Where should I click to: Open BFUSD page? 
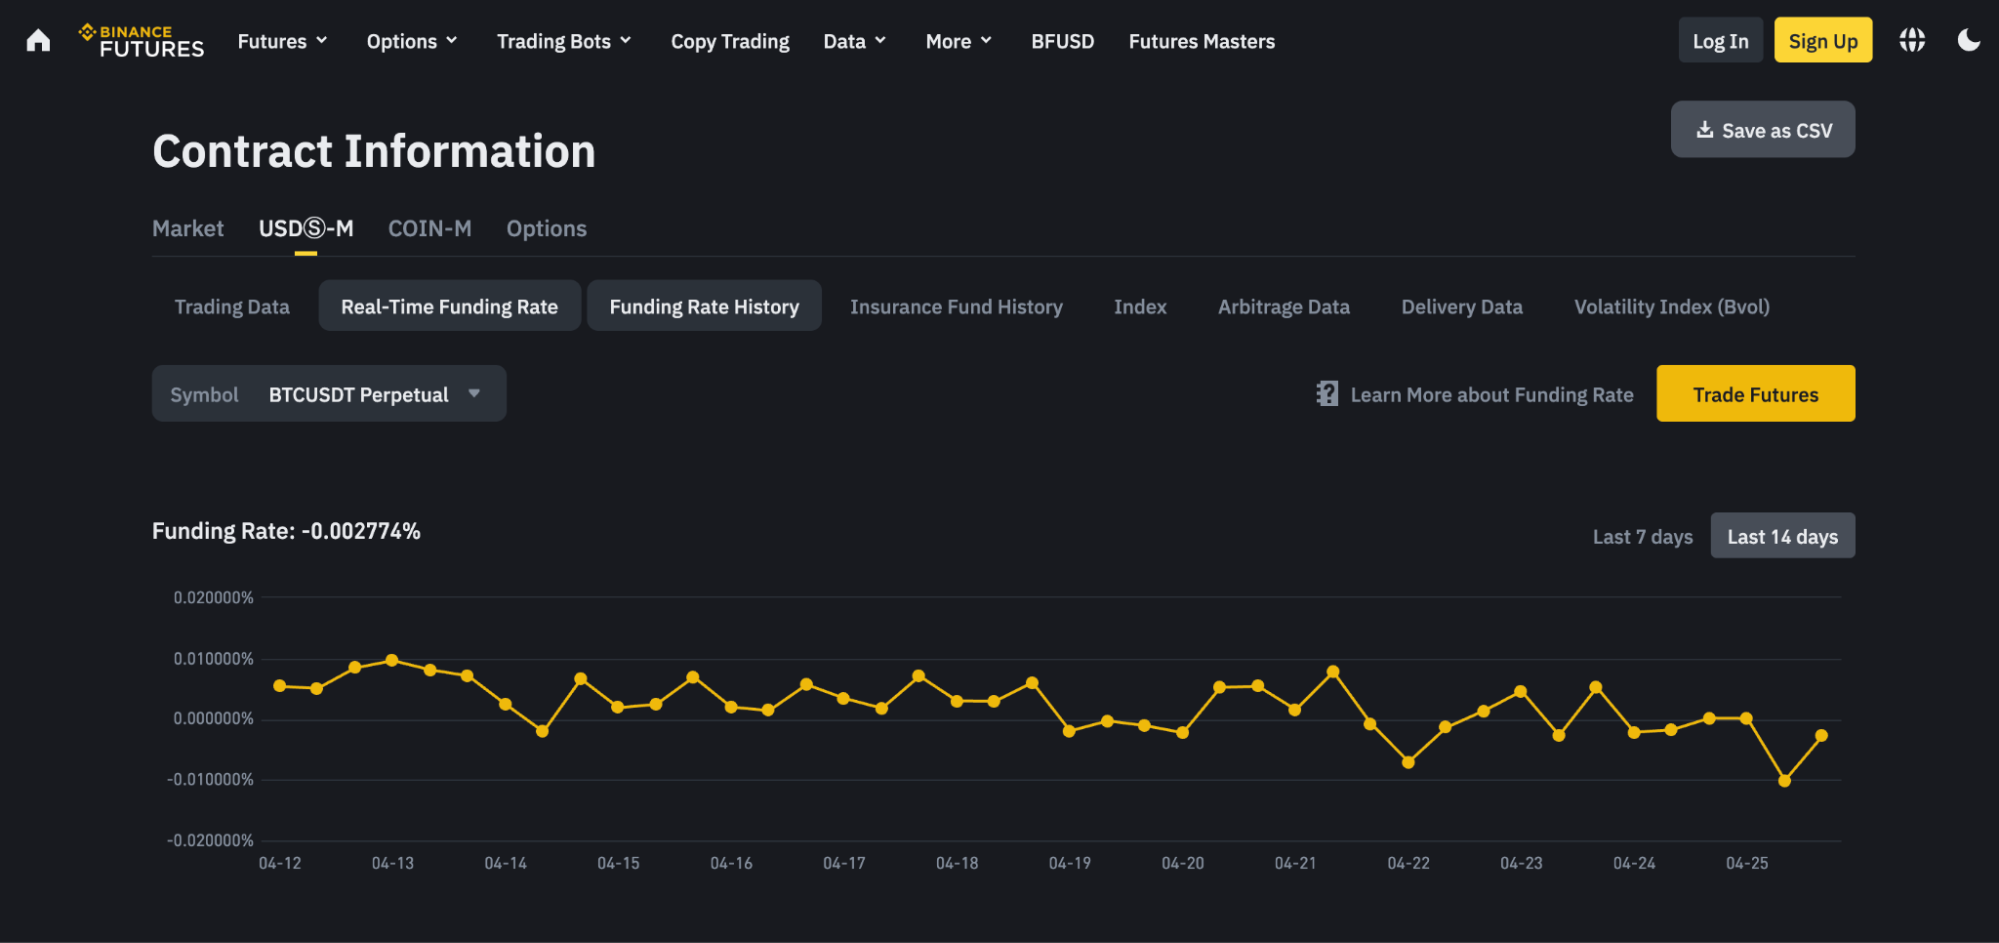pos(1062,41)
